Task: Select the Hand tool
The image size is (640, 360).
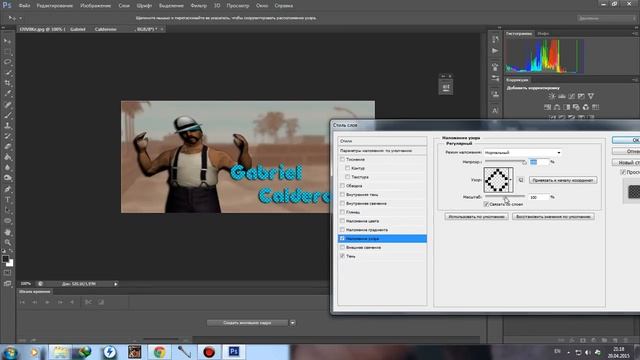Action: point(7,232)
